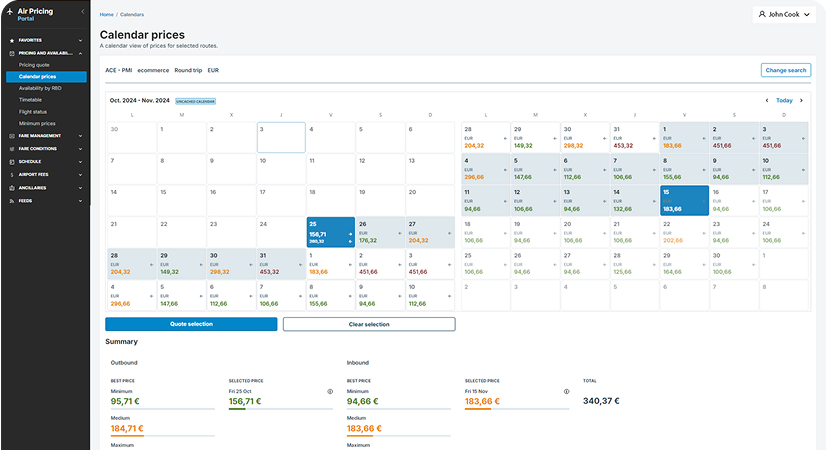
Task: Click the airplane logo in sidebar header
Action: pyautogui.click(x=9, y=14)
